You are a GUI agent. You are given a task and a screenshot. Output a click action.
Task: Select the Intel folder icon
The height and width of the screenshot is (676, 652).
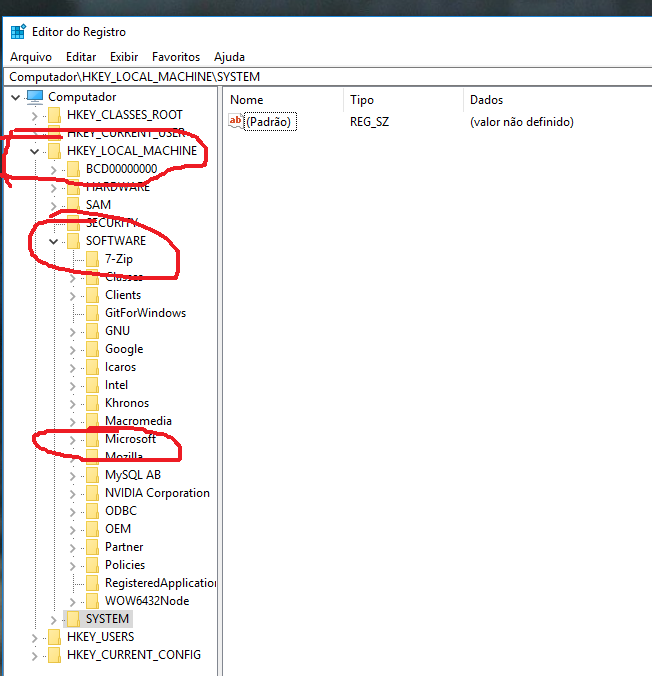tap(92, 385)
